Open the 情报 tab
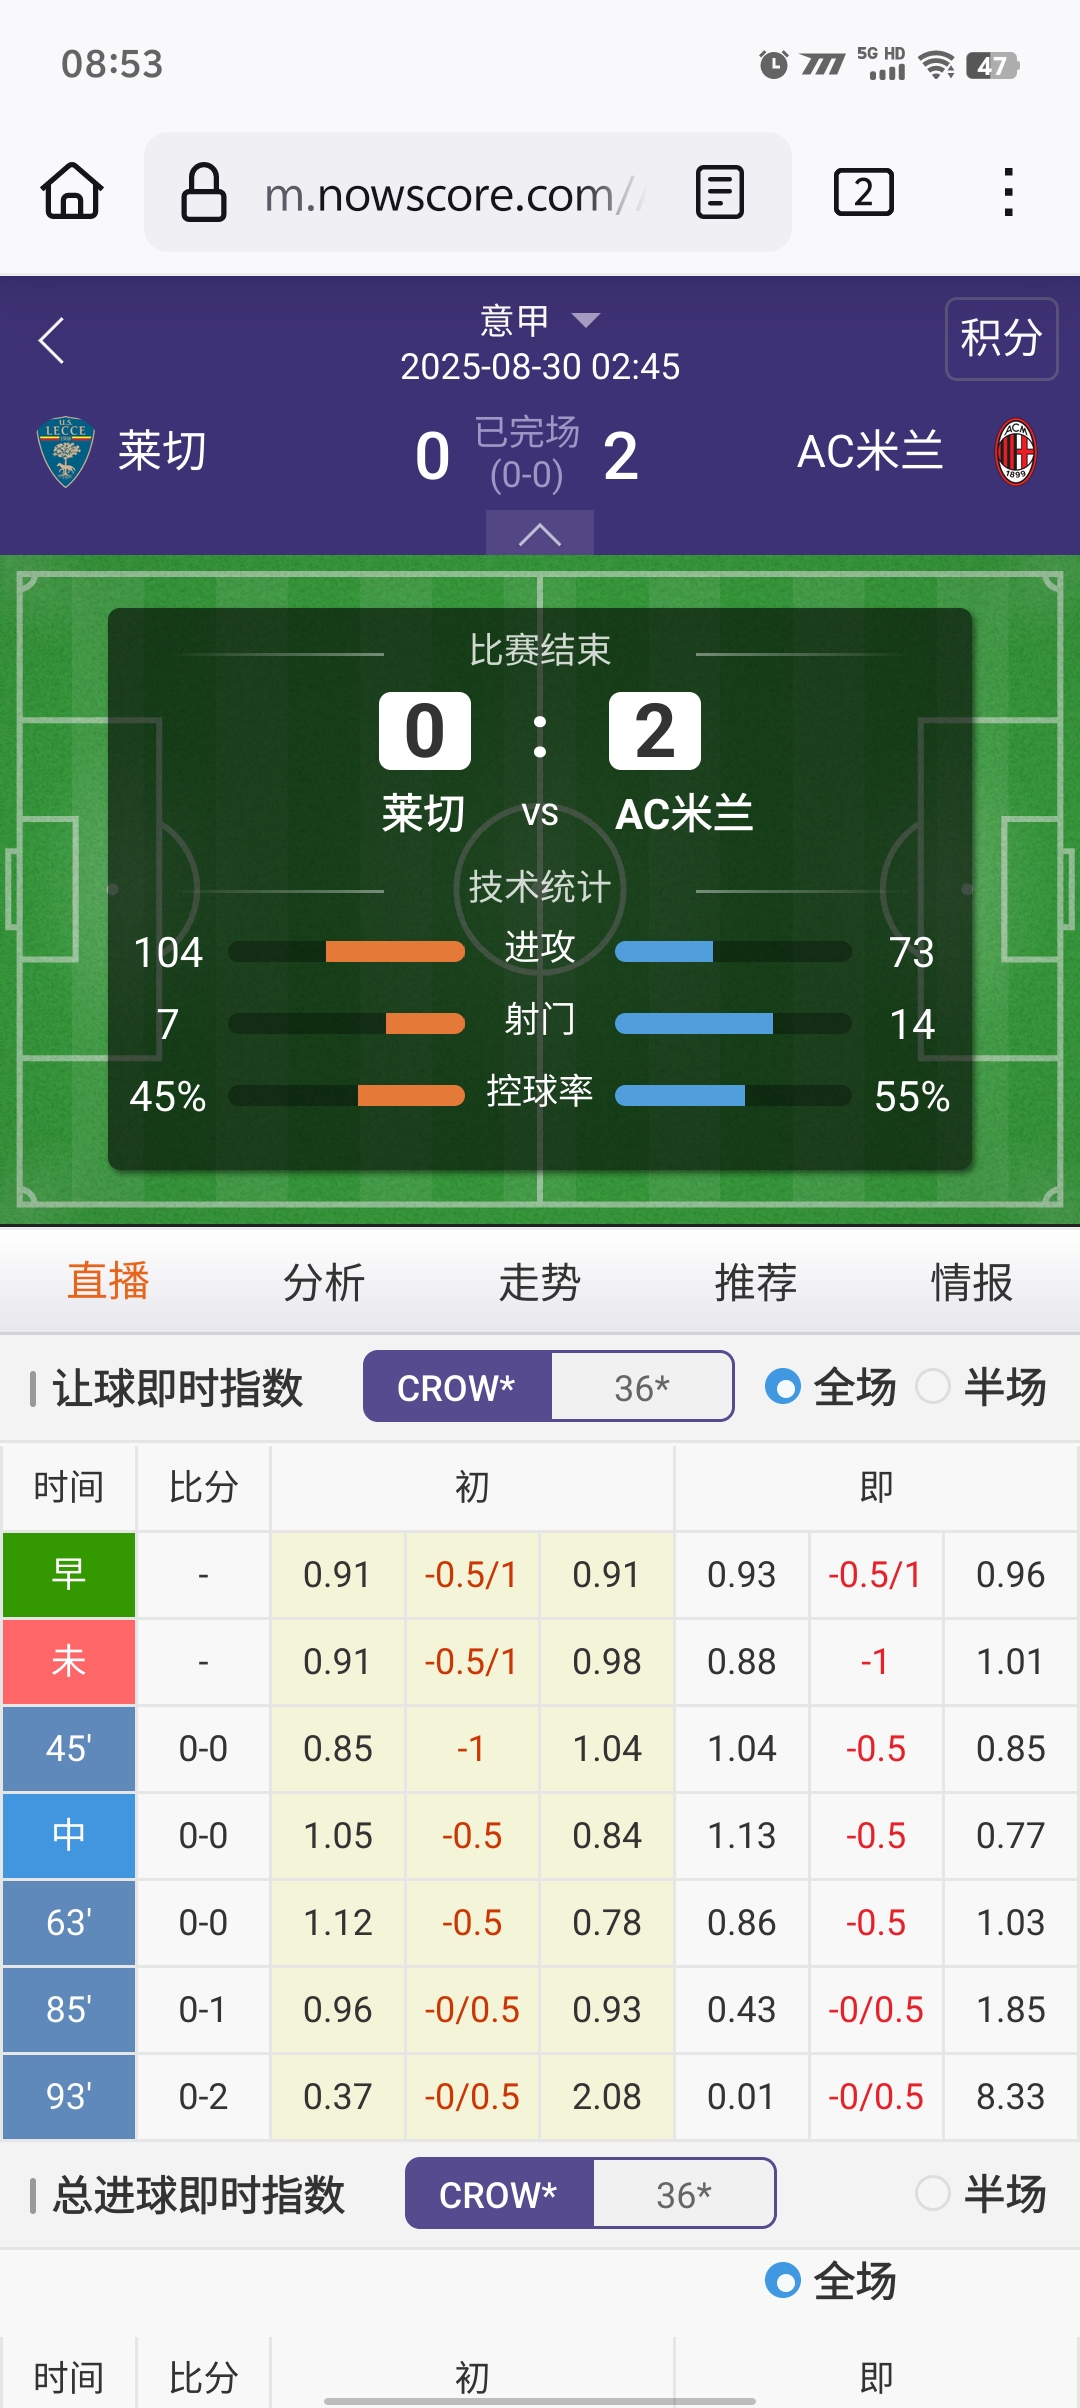 [971, 1282]
